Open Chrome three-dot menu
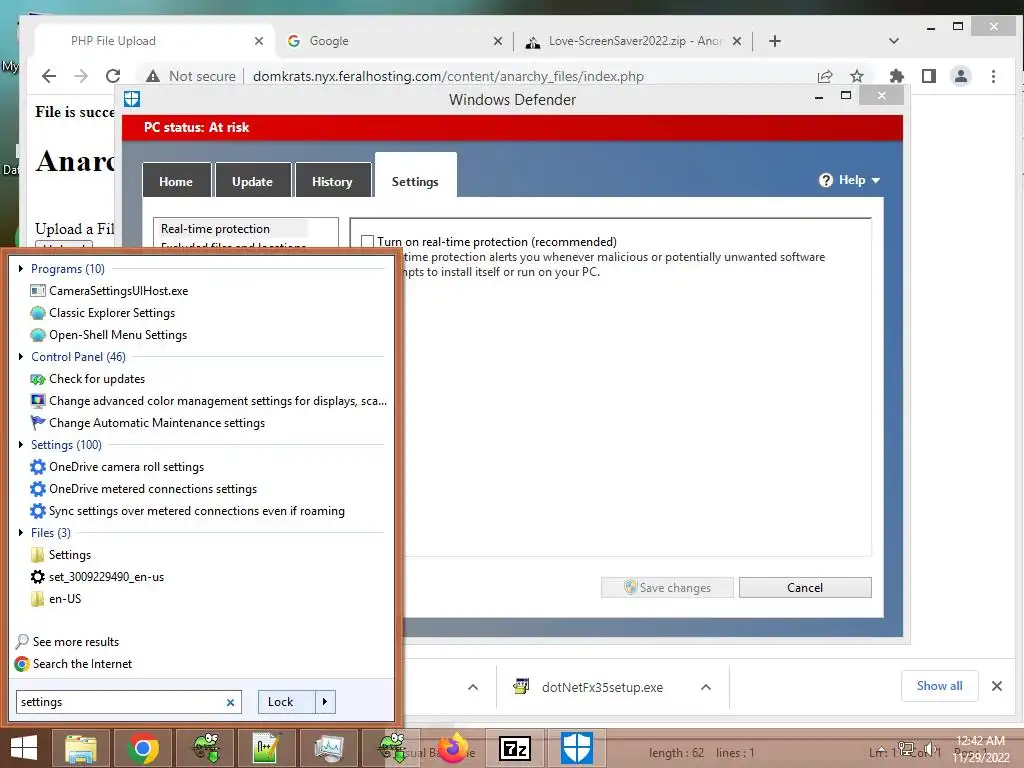This screenshot has height=768, width=1024. point(993,76)
